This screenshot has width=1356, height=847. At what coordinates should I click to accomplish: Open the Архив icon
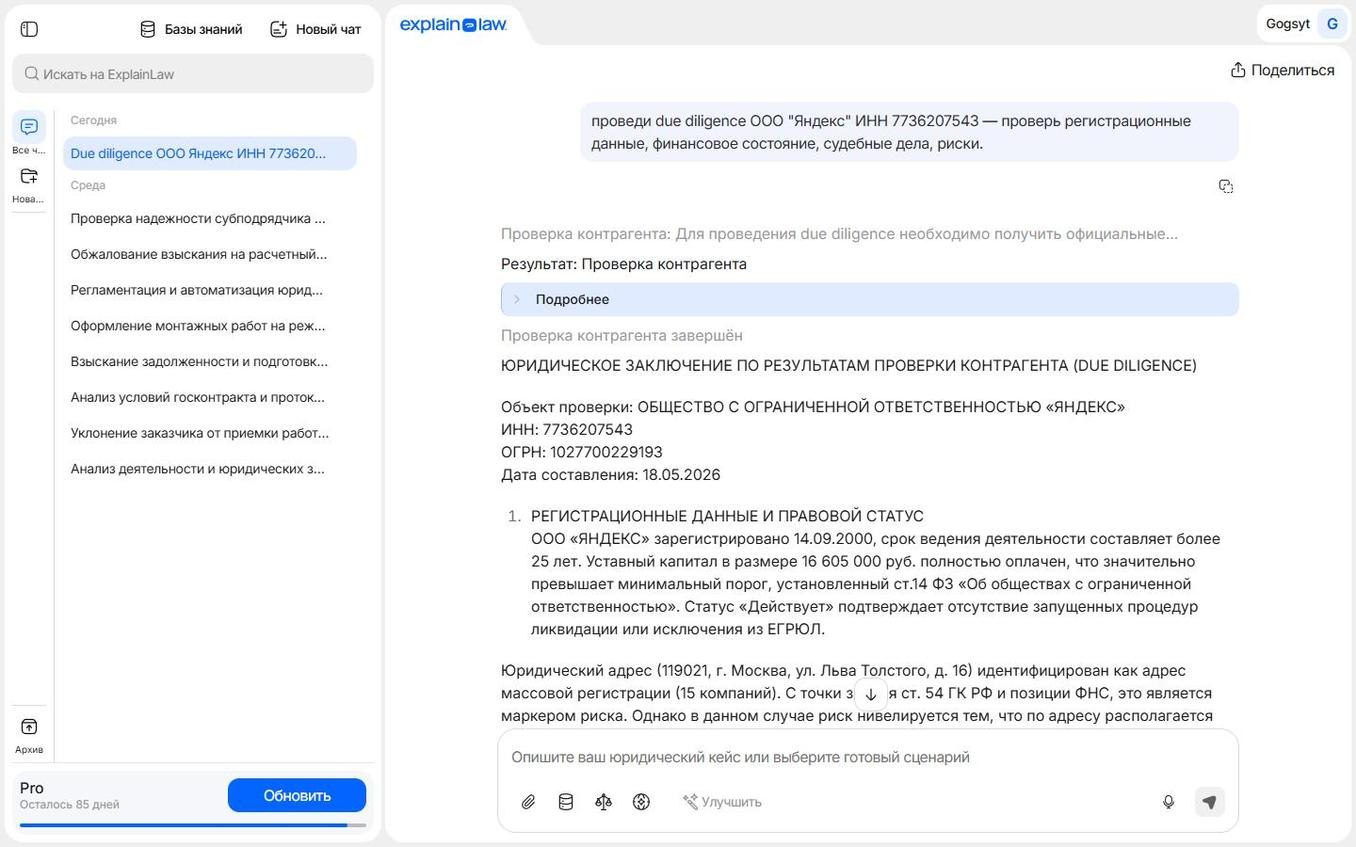pyautogui.click(x=29, y=727)
